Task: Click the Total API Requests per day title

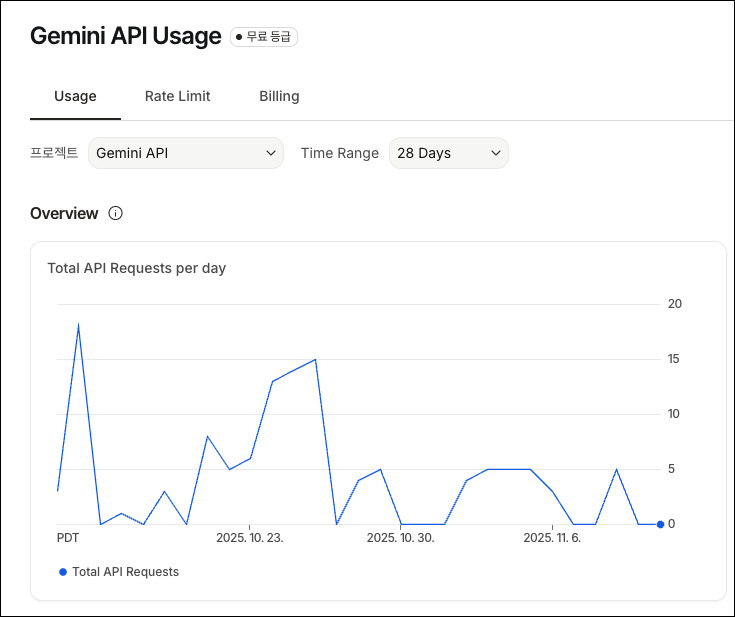Action: click(x=136, y=268)
